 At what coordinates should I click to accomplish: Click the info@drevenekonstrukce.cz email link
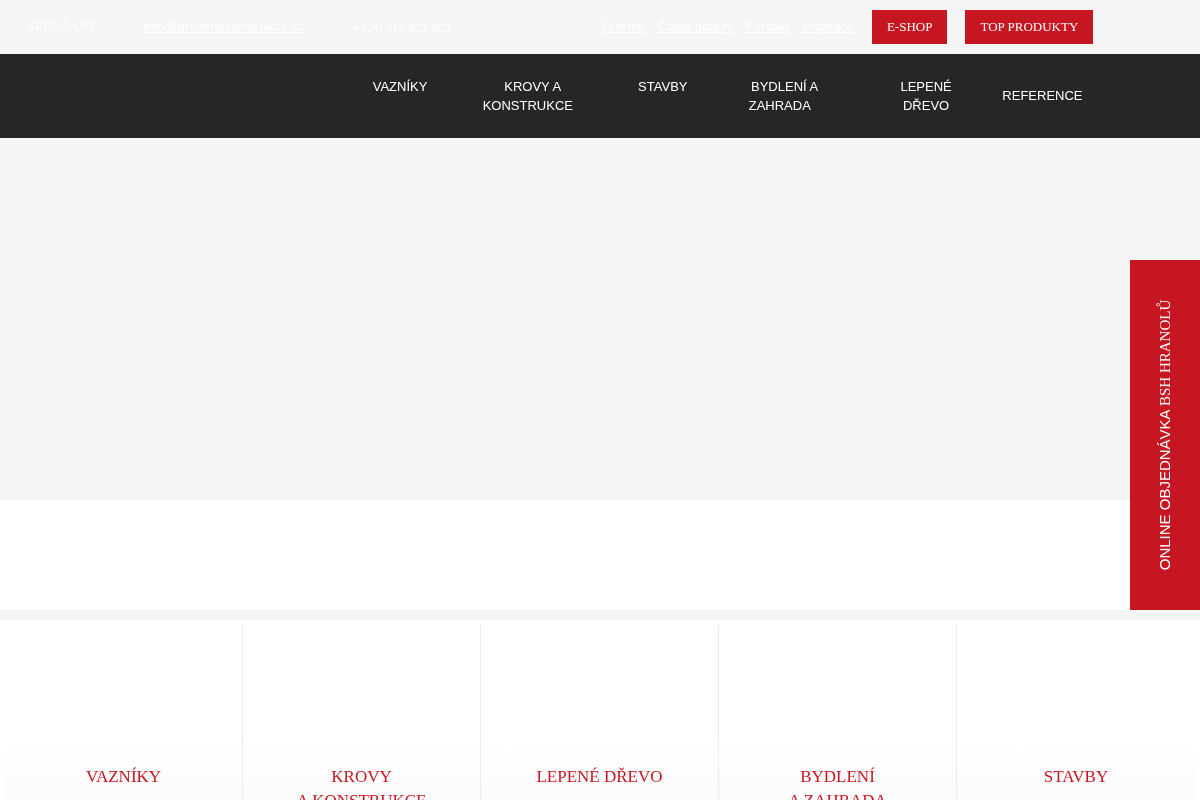pyautogui.click(x=224, y=27)
